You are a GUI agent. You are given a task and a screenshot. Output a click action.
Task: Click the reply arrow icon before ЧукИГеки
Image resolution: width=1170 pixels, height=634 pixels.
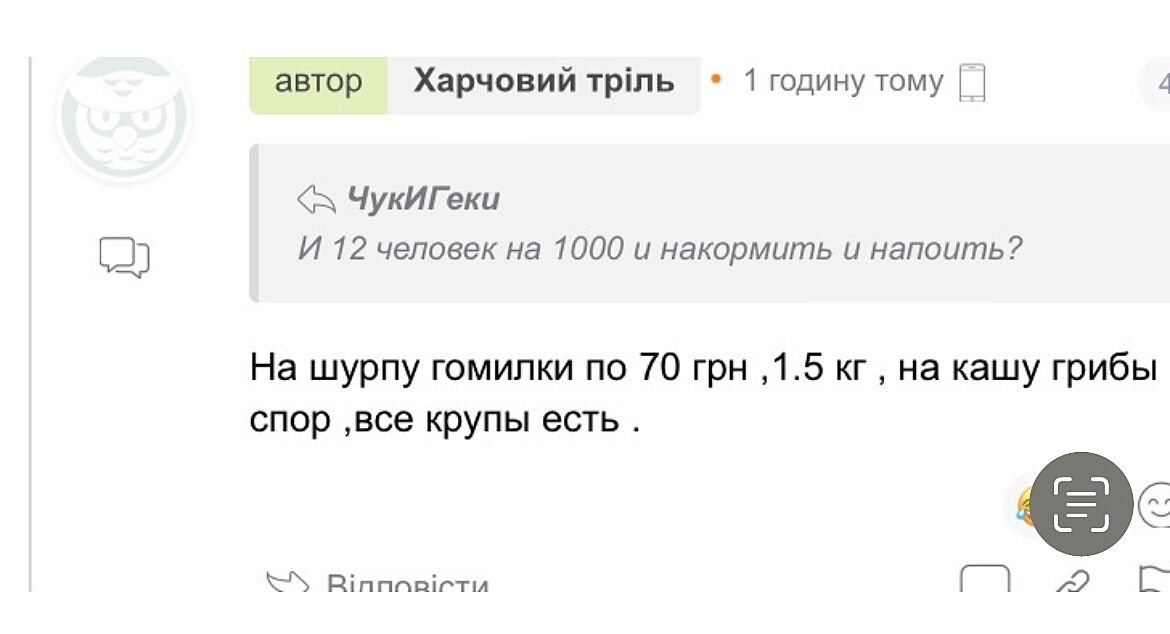(316, 200)
